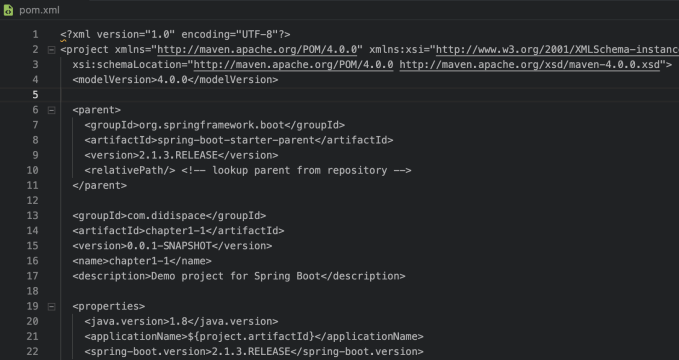679x360 pixels.
Task: Click line number 22 in gutter
Action: click(x=32, y=352)
